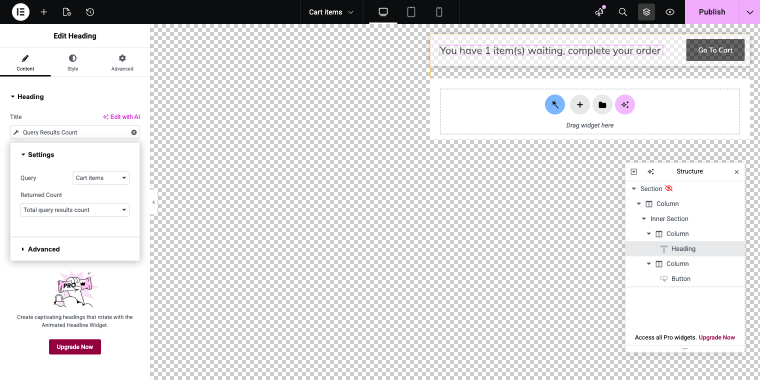Screen dimensions: 760x380
Task: Collapse the Section tree item
Action: pos(633,189)
